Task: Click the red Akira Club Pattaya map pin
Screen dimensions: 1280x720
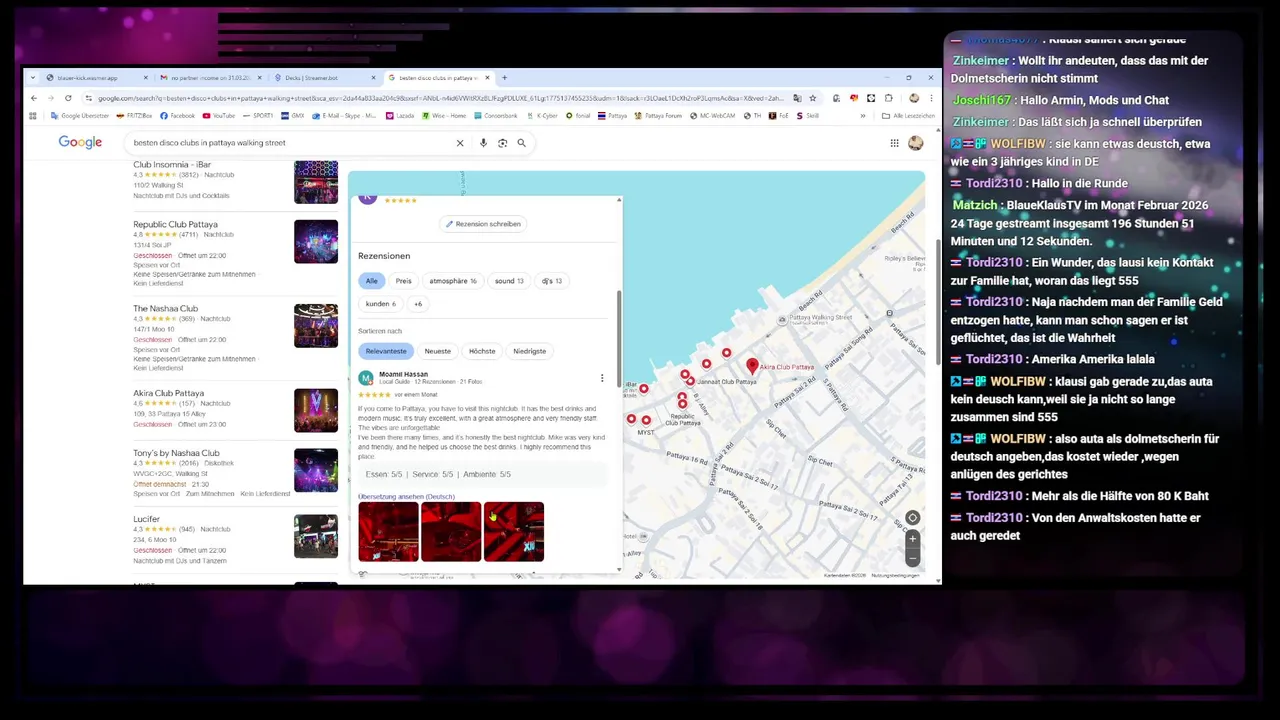Action: [752, 367]
